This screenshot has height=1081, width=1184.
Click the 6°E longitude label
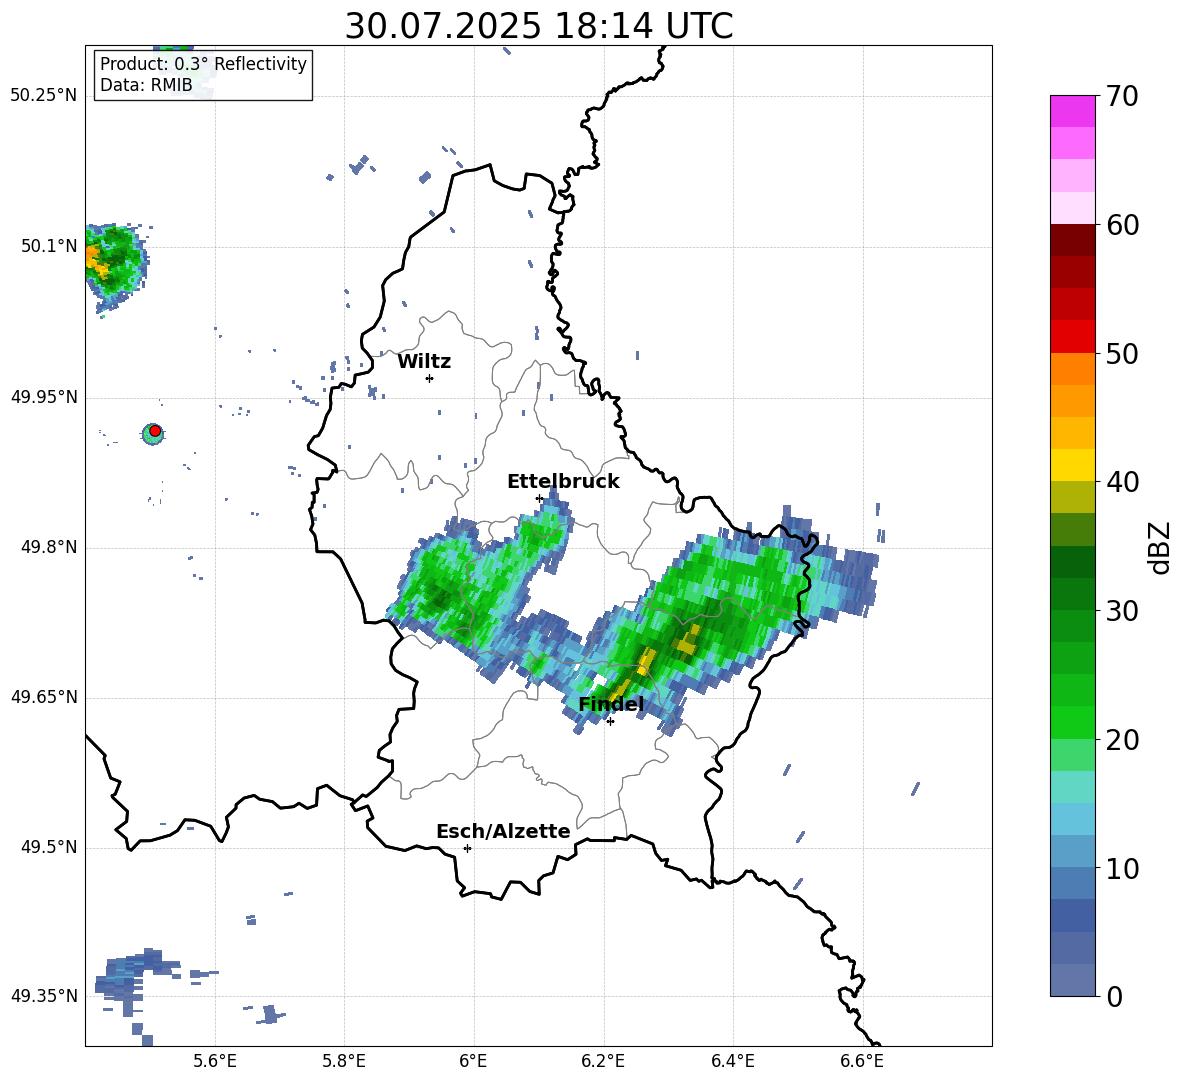[x=473, y=1061]
